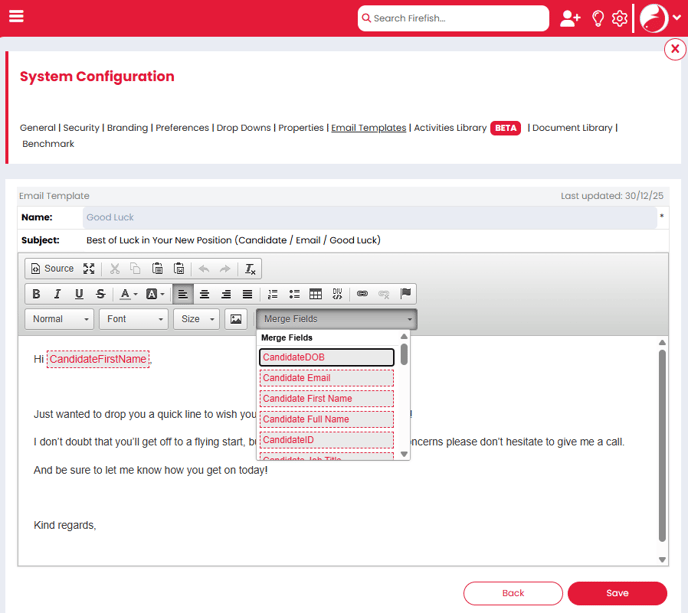Toggle underline formatting
The height and width of the screenshot is (613, 688).
pyautogui.click(x=79, y=294)
